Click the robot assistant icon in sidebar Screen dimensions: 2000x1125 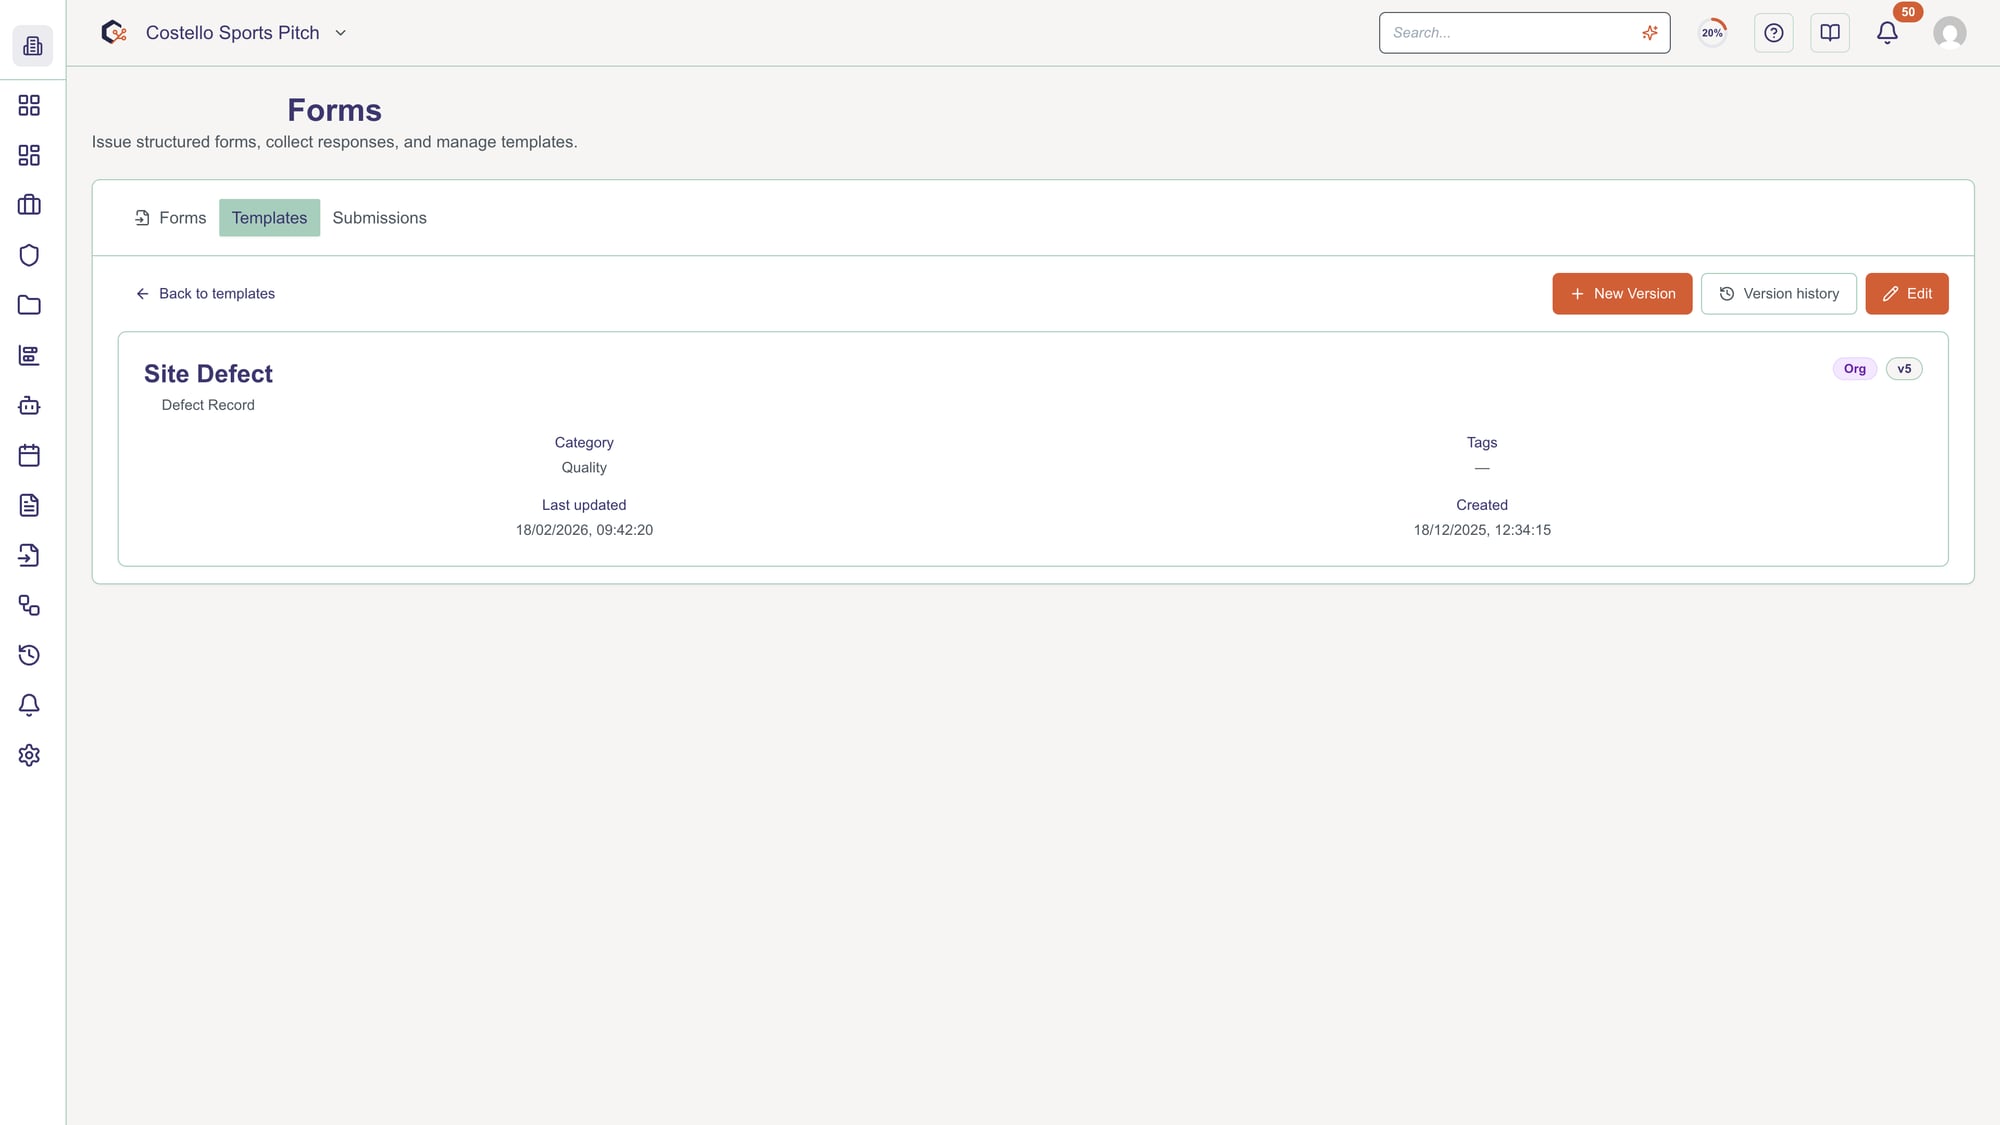point(29,405)
